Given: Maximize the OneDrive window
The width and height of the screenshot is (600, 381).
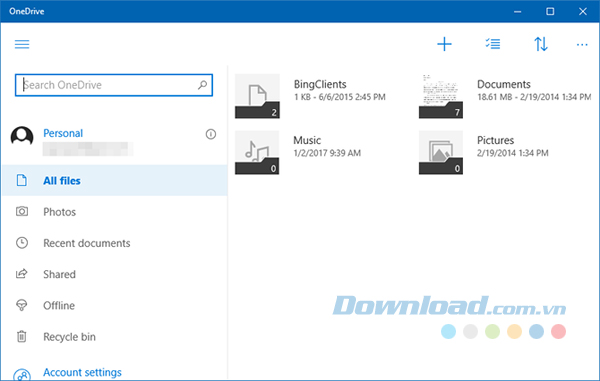Looking at the screenshot, I should click(550, 11).
